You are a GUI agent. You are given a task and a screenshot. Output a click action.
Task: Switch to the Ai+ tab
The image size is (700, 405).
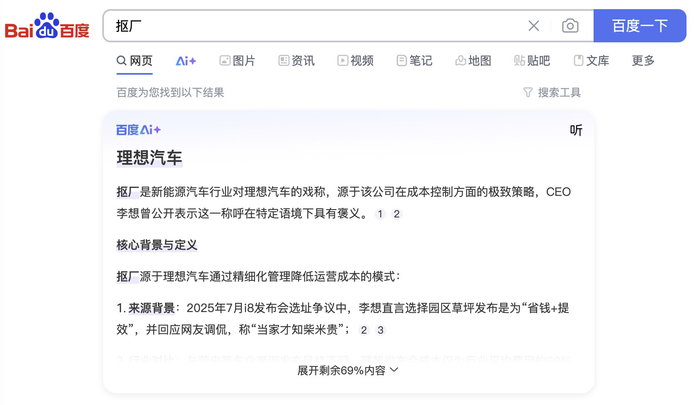[x=186, y=61]
